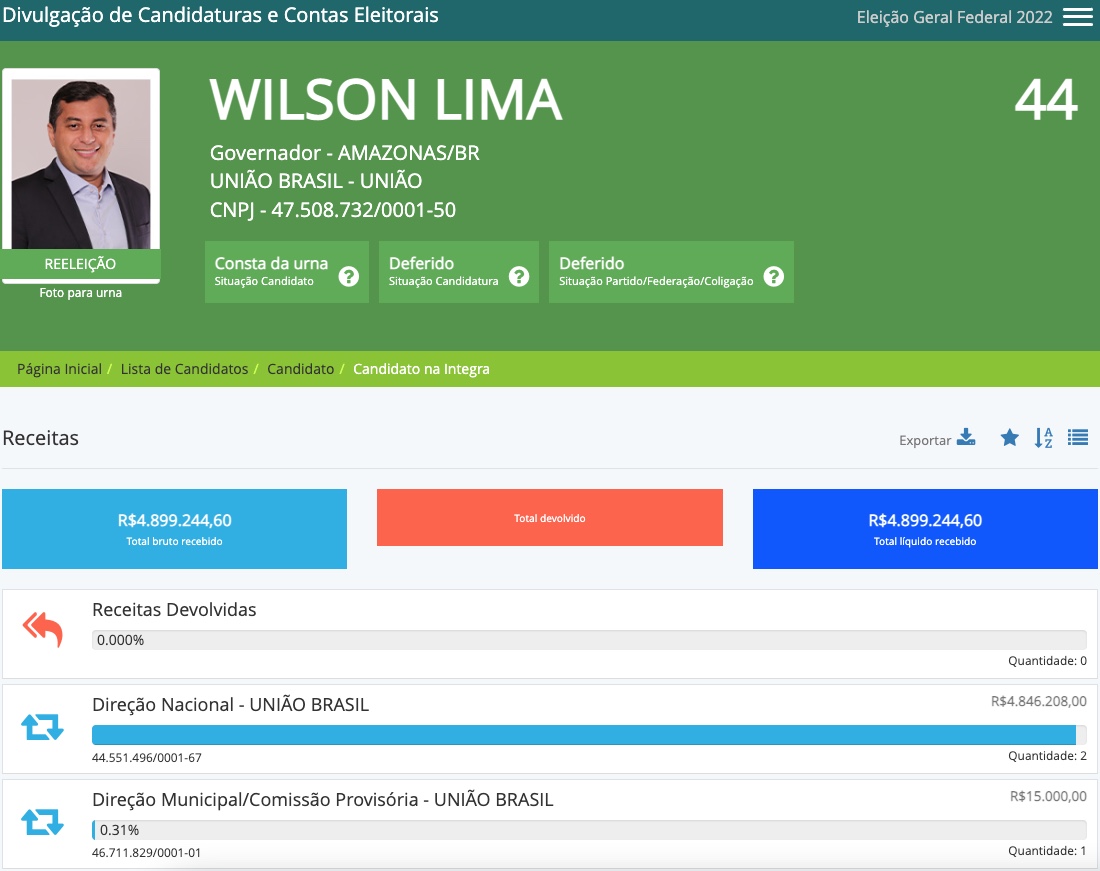Open Lista de Candidatos breadcrumb

coord(184,369)
